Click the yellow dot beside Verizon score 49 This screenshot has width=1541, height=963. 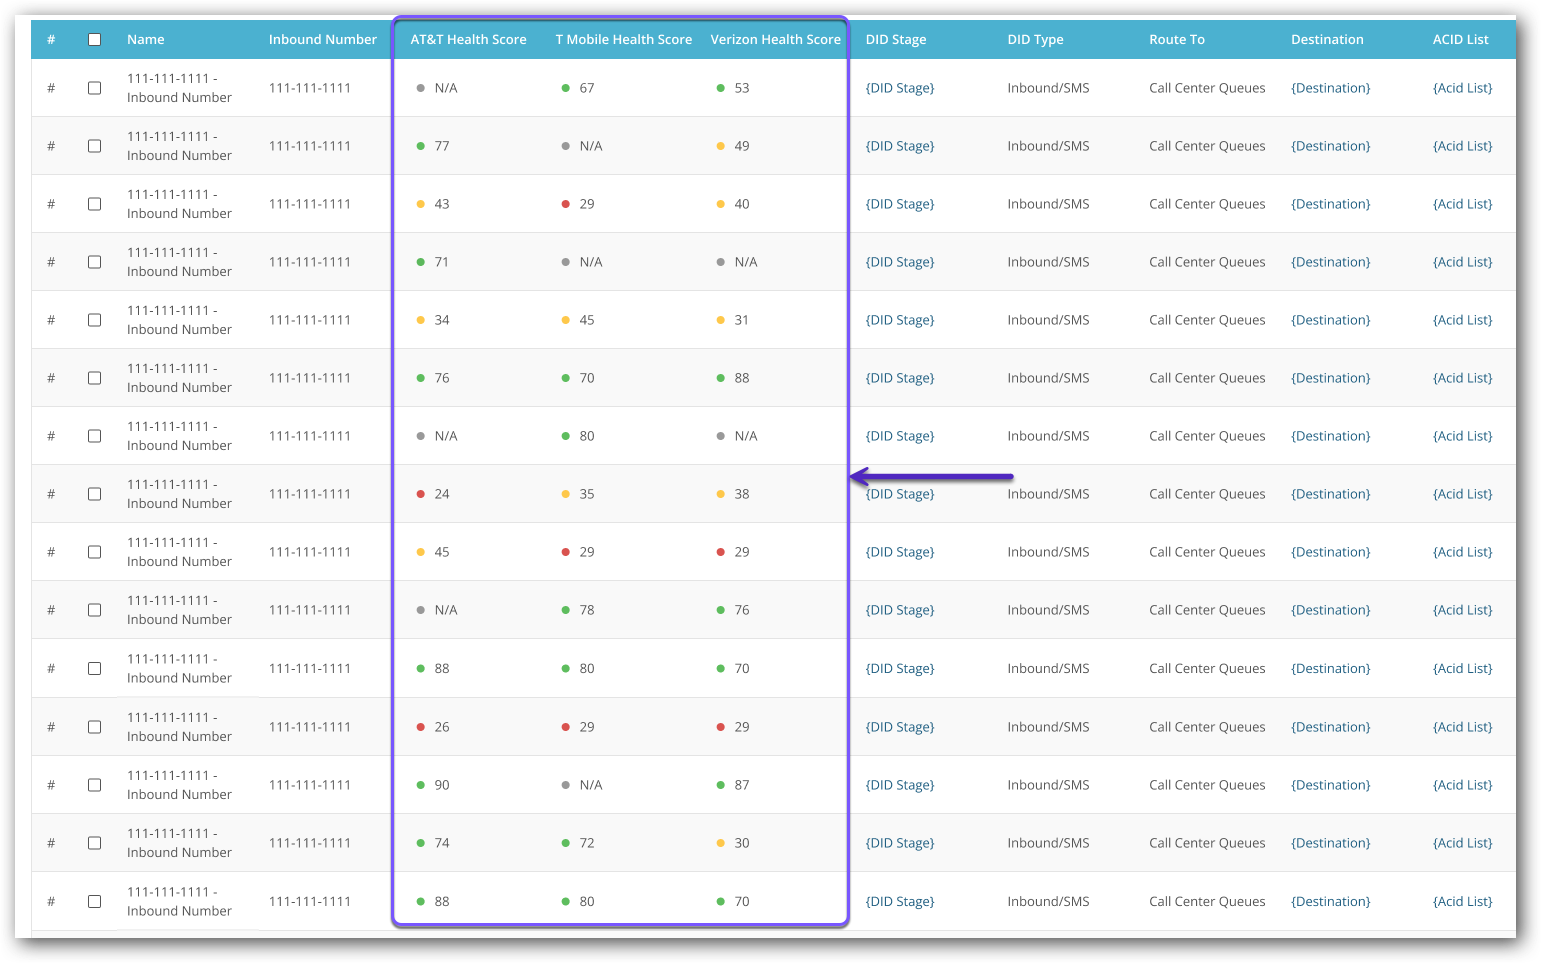tap(720, 146)
